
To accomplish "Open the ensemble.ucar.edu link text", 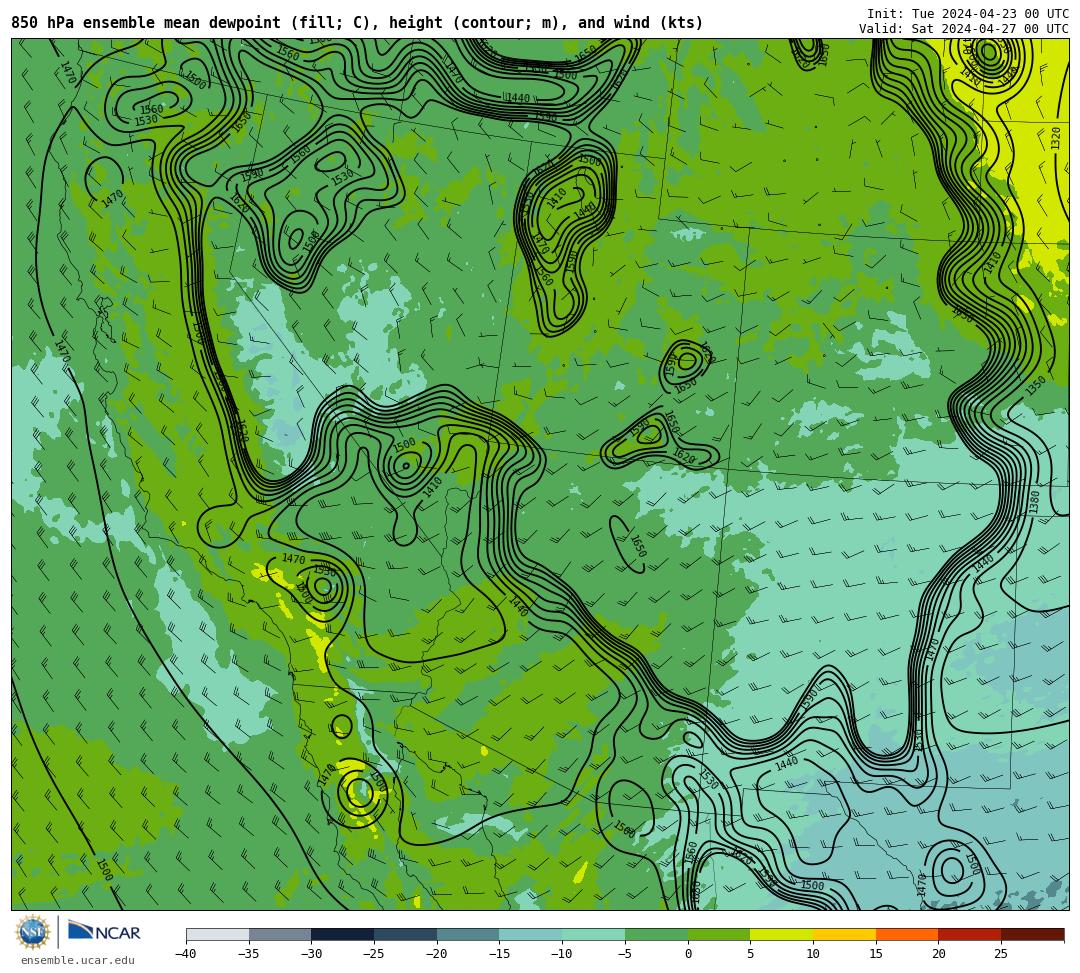I will (x=77, y=960).
